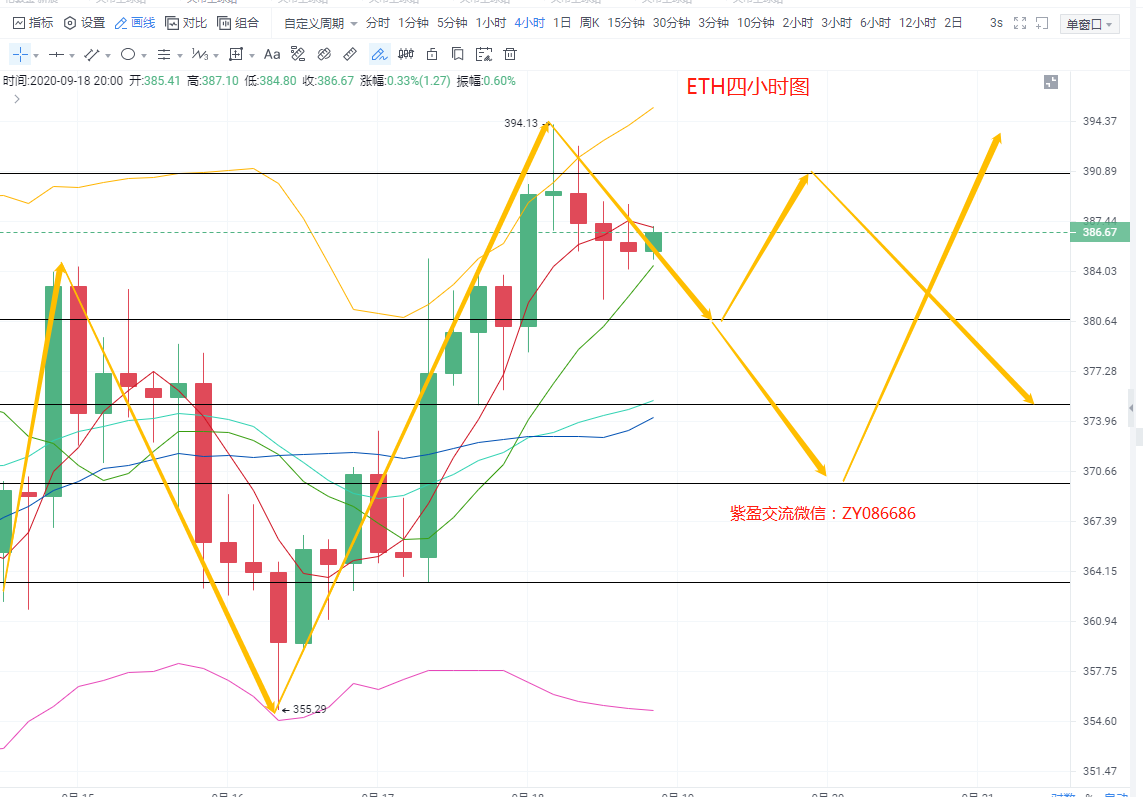Click the chart corner collapse icon
This screenshot has height=797, width=1143.
[x=1050, y=83]
